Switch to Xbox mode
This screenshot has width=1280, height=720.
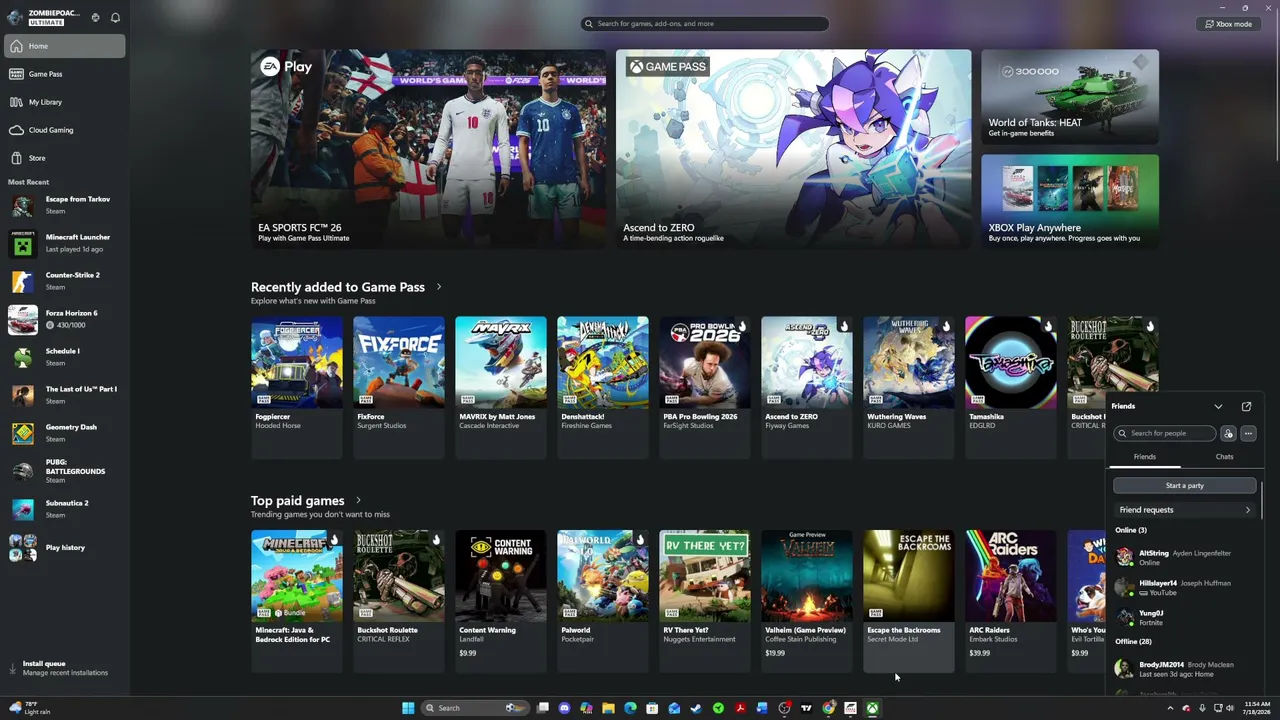point(1228,24)
